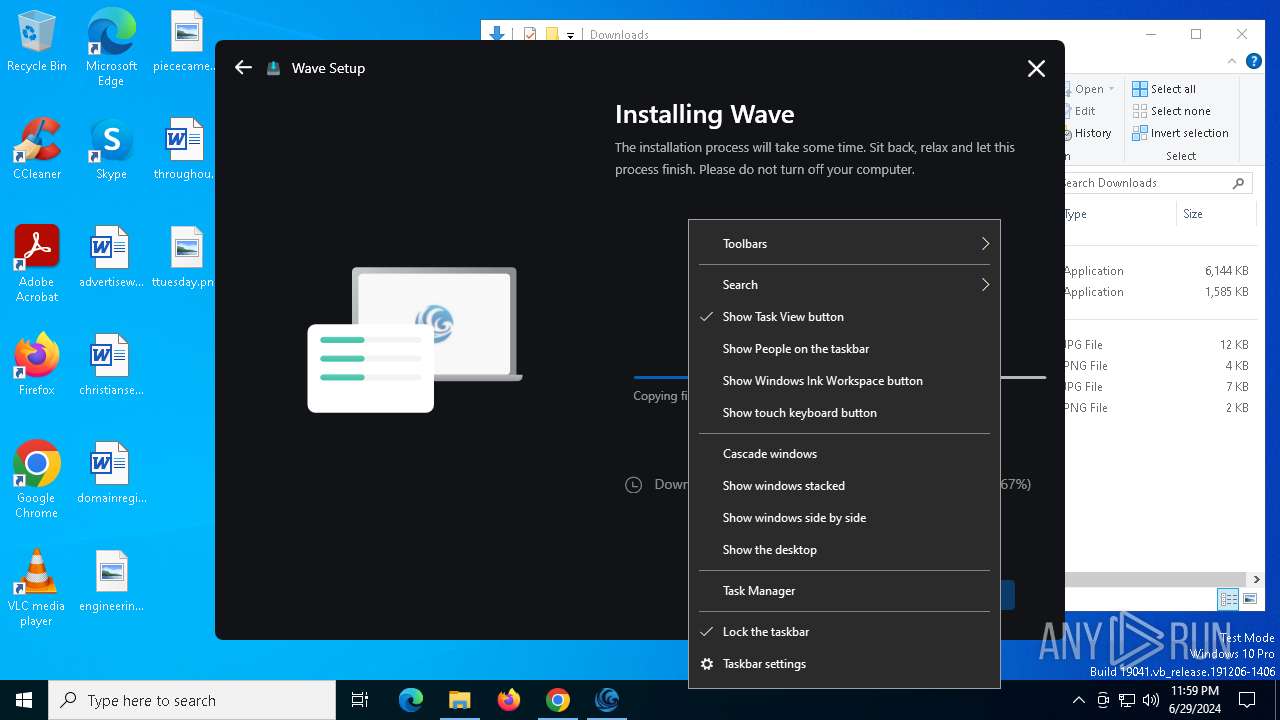The width and height of the screenshot is (1280, 720).
Task: Open the clock showing 11:59 PM
Action: [1194, 700]
